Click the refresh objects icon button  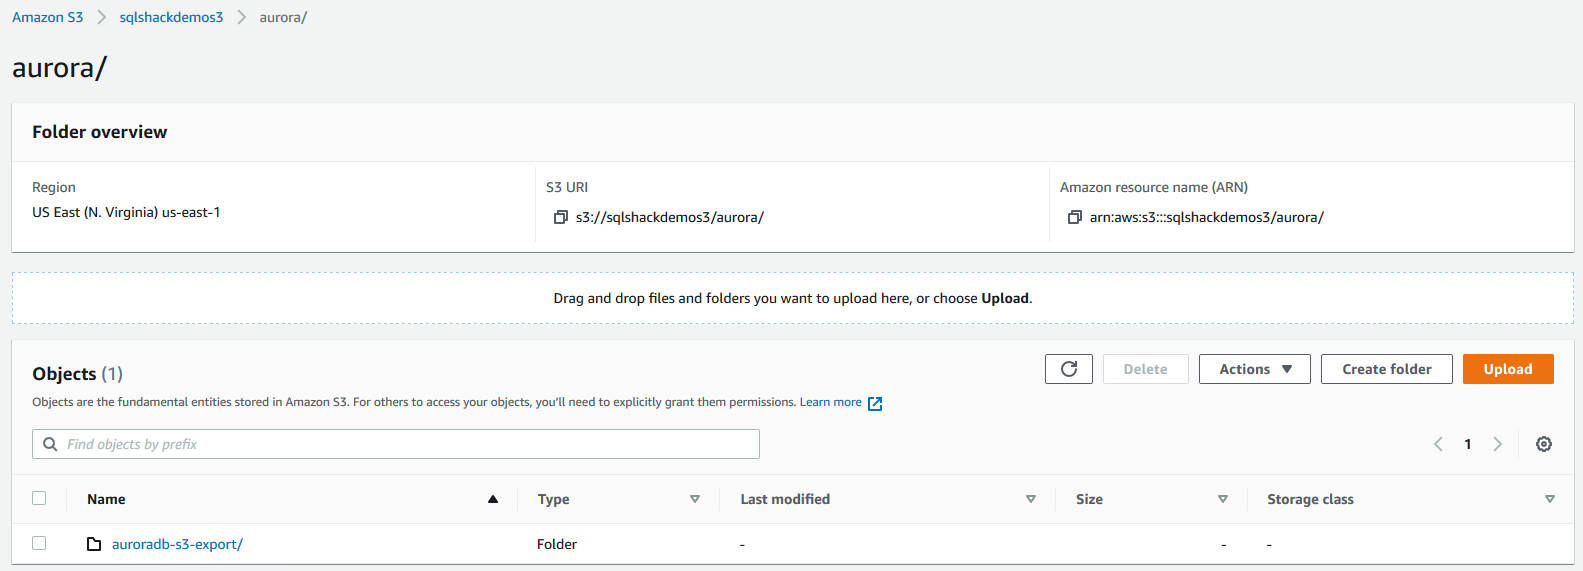point(1068,369)
